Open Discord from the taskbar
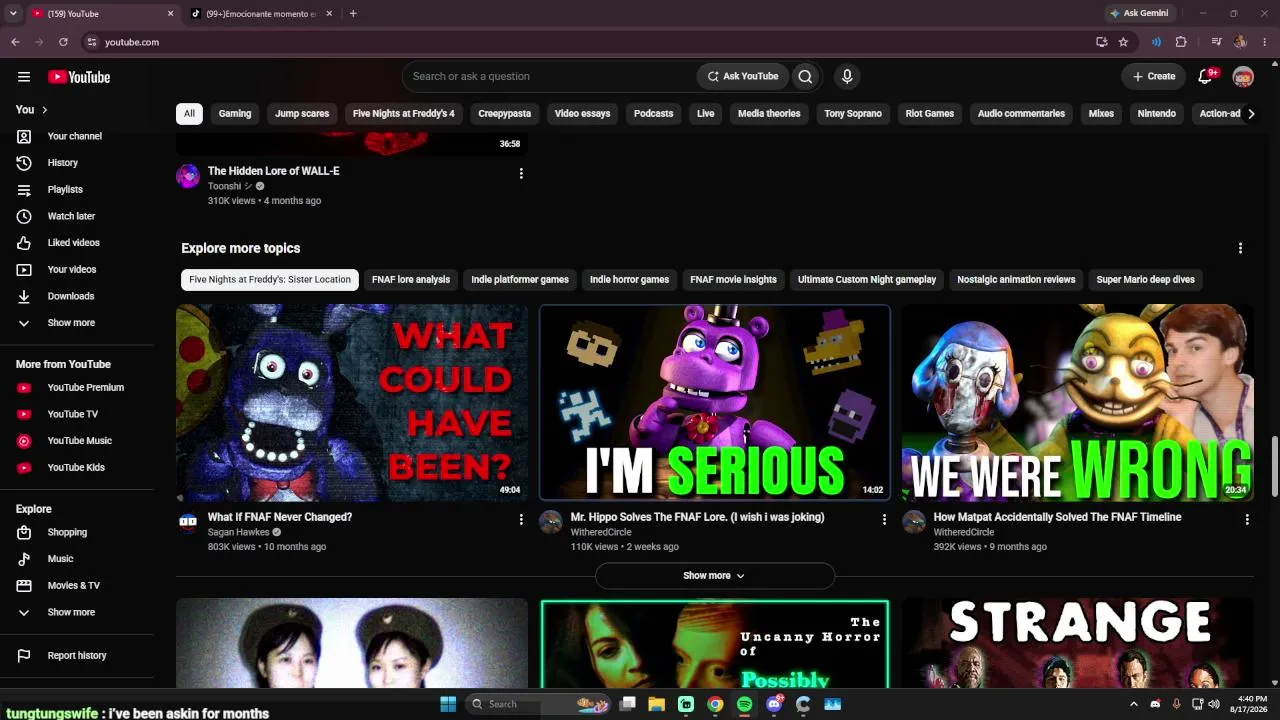 pyautogui.click(x=774, y=704)
